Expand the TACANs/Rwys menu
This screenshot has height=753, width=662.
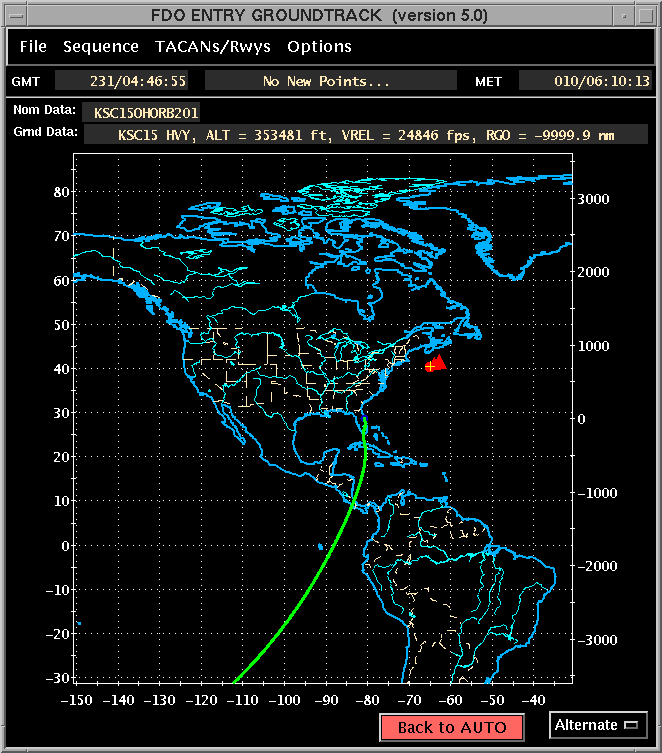pyautogui.click(x=212, y=47)
